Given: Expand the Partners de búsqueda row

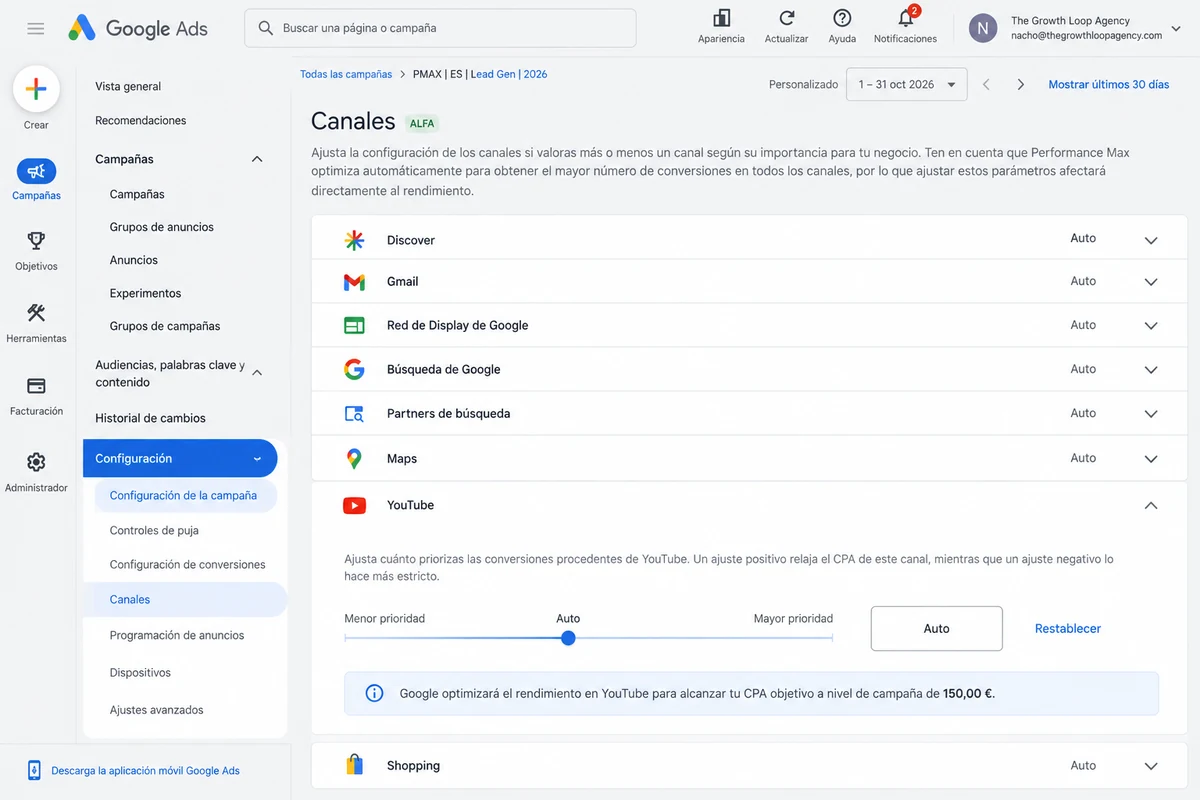Looking at the screenshot, I should [x=1151, y=414].
